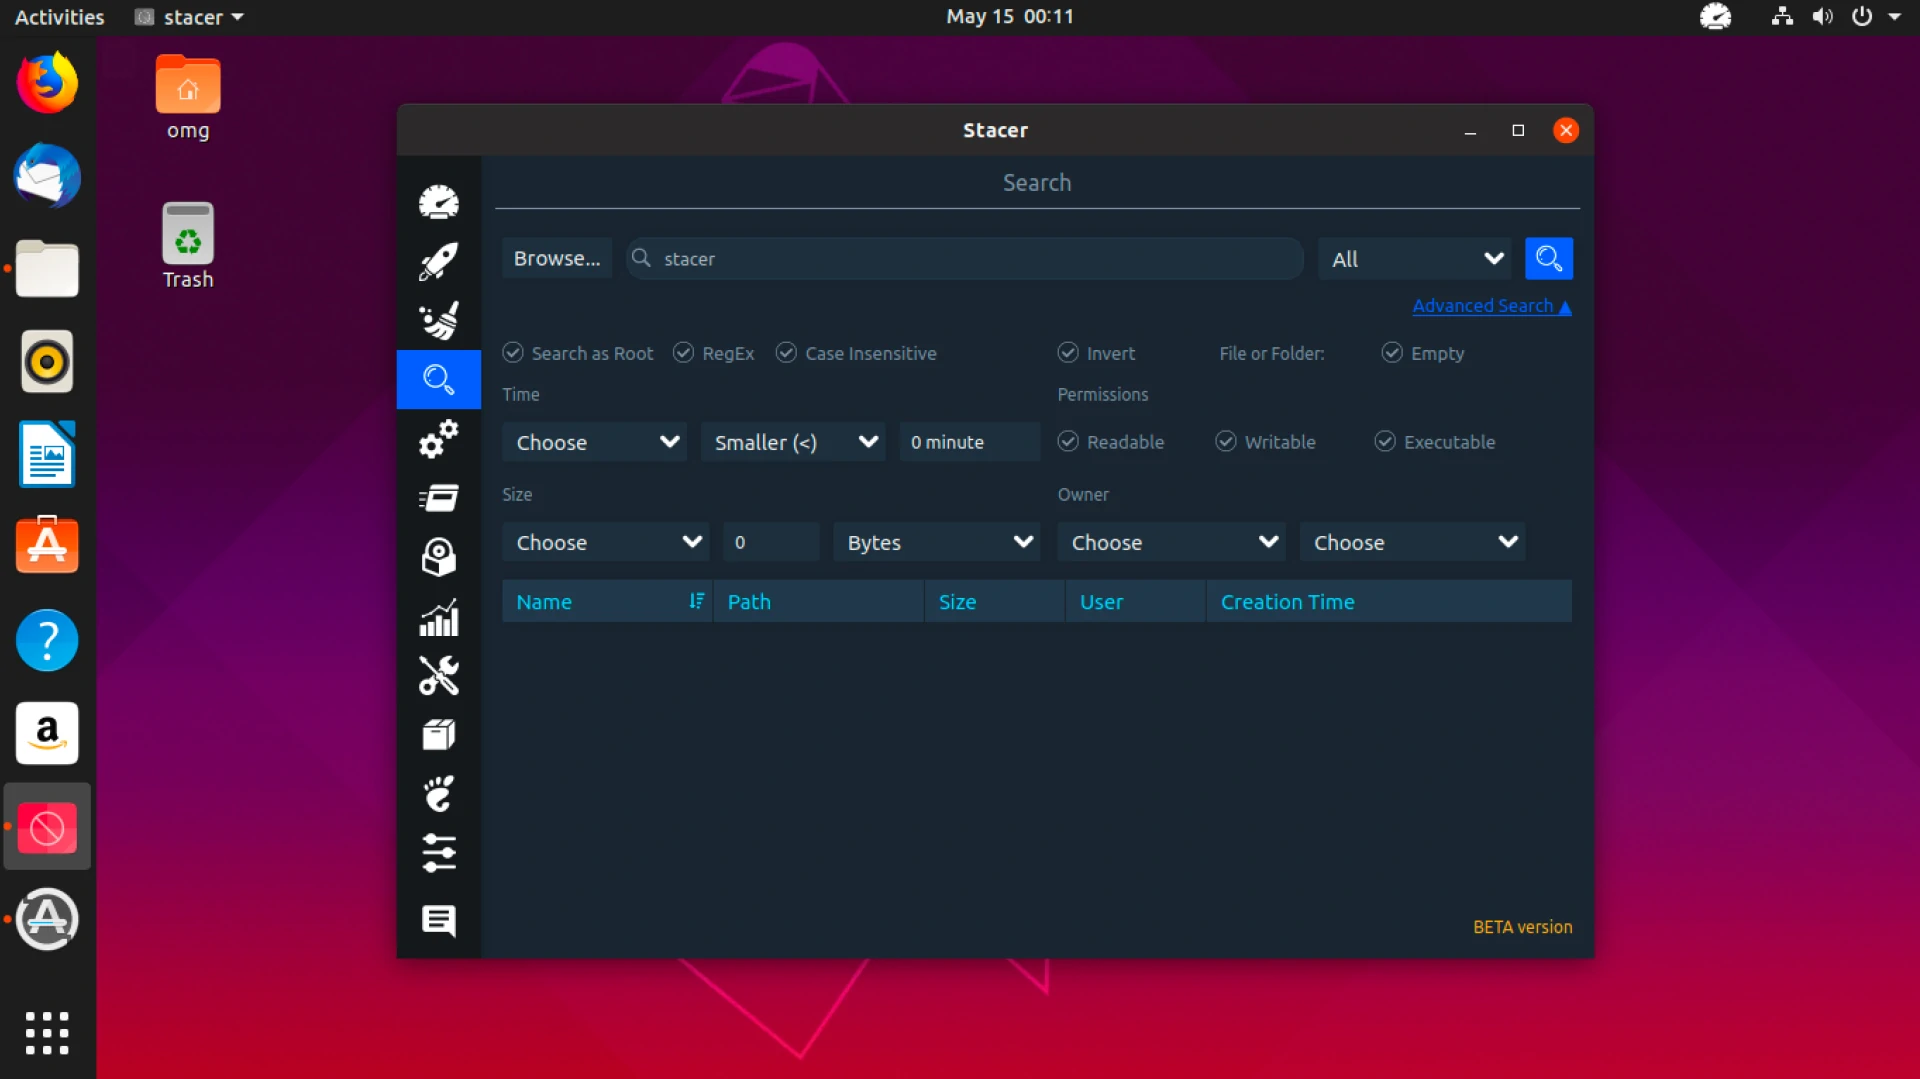Toggle Writable permission checkbox

[x=1265, y=442]
